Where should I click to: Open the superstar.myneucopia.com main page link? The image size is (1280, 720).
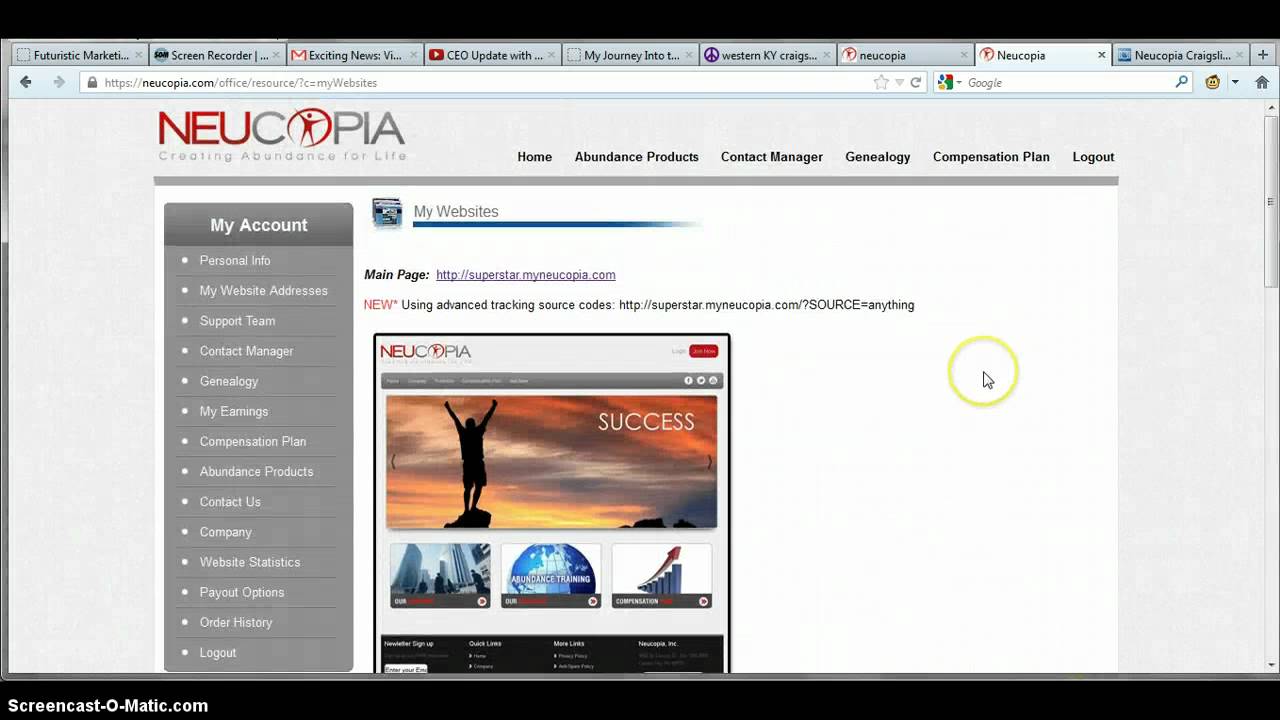click(525, 275)
